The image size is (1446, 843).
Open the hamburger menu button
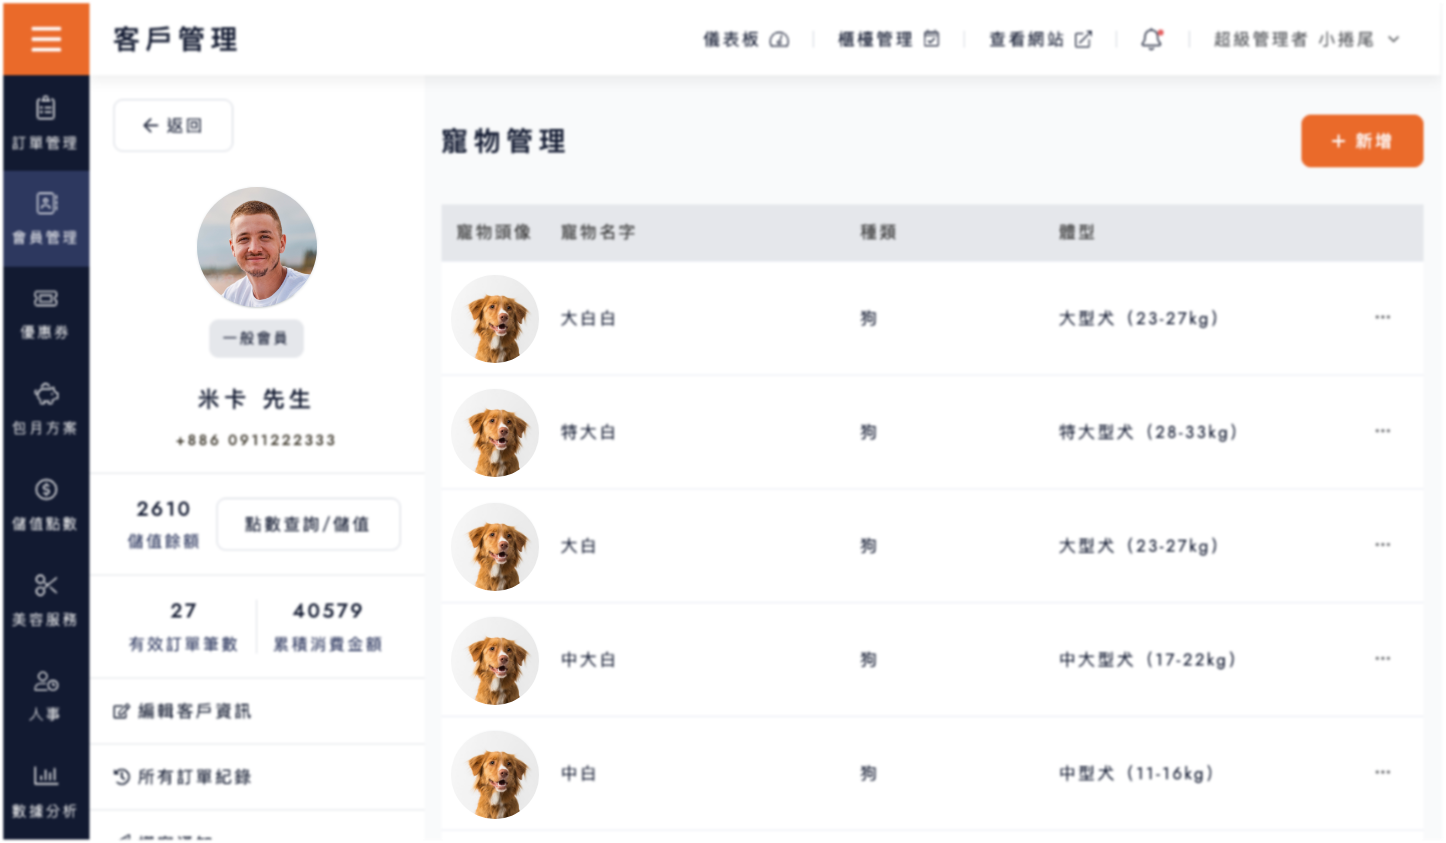click(x=46, y=39)
